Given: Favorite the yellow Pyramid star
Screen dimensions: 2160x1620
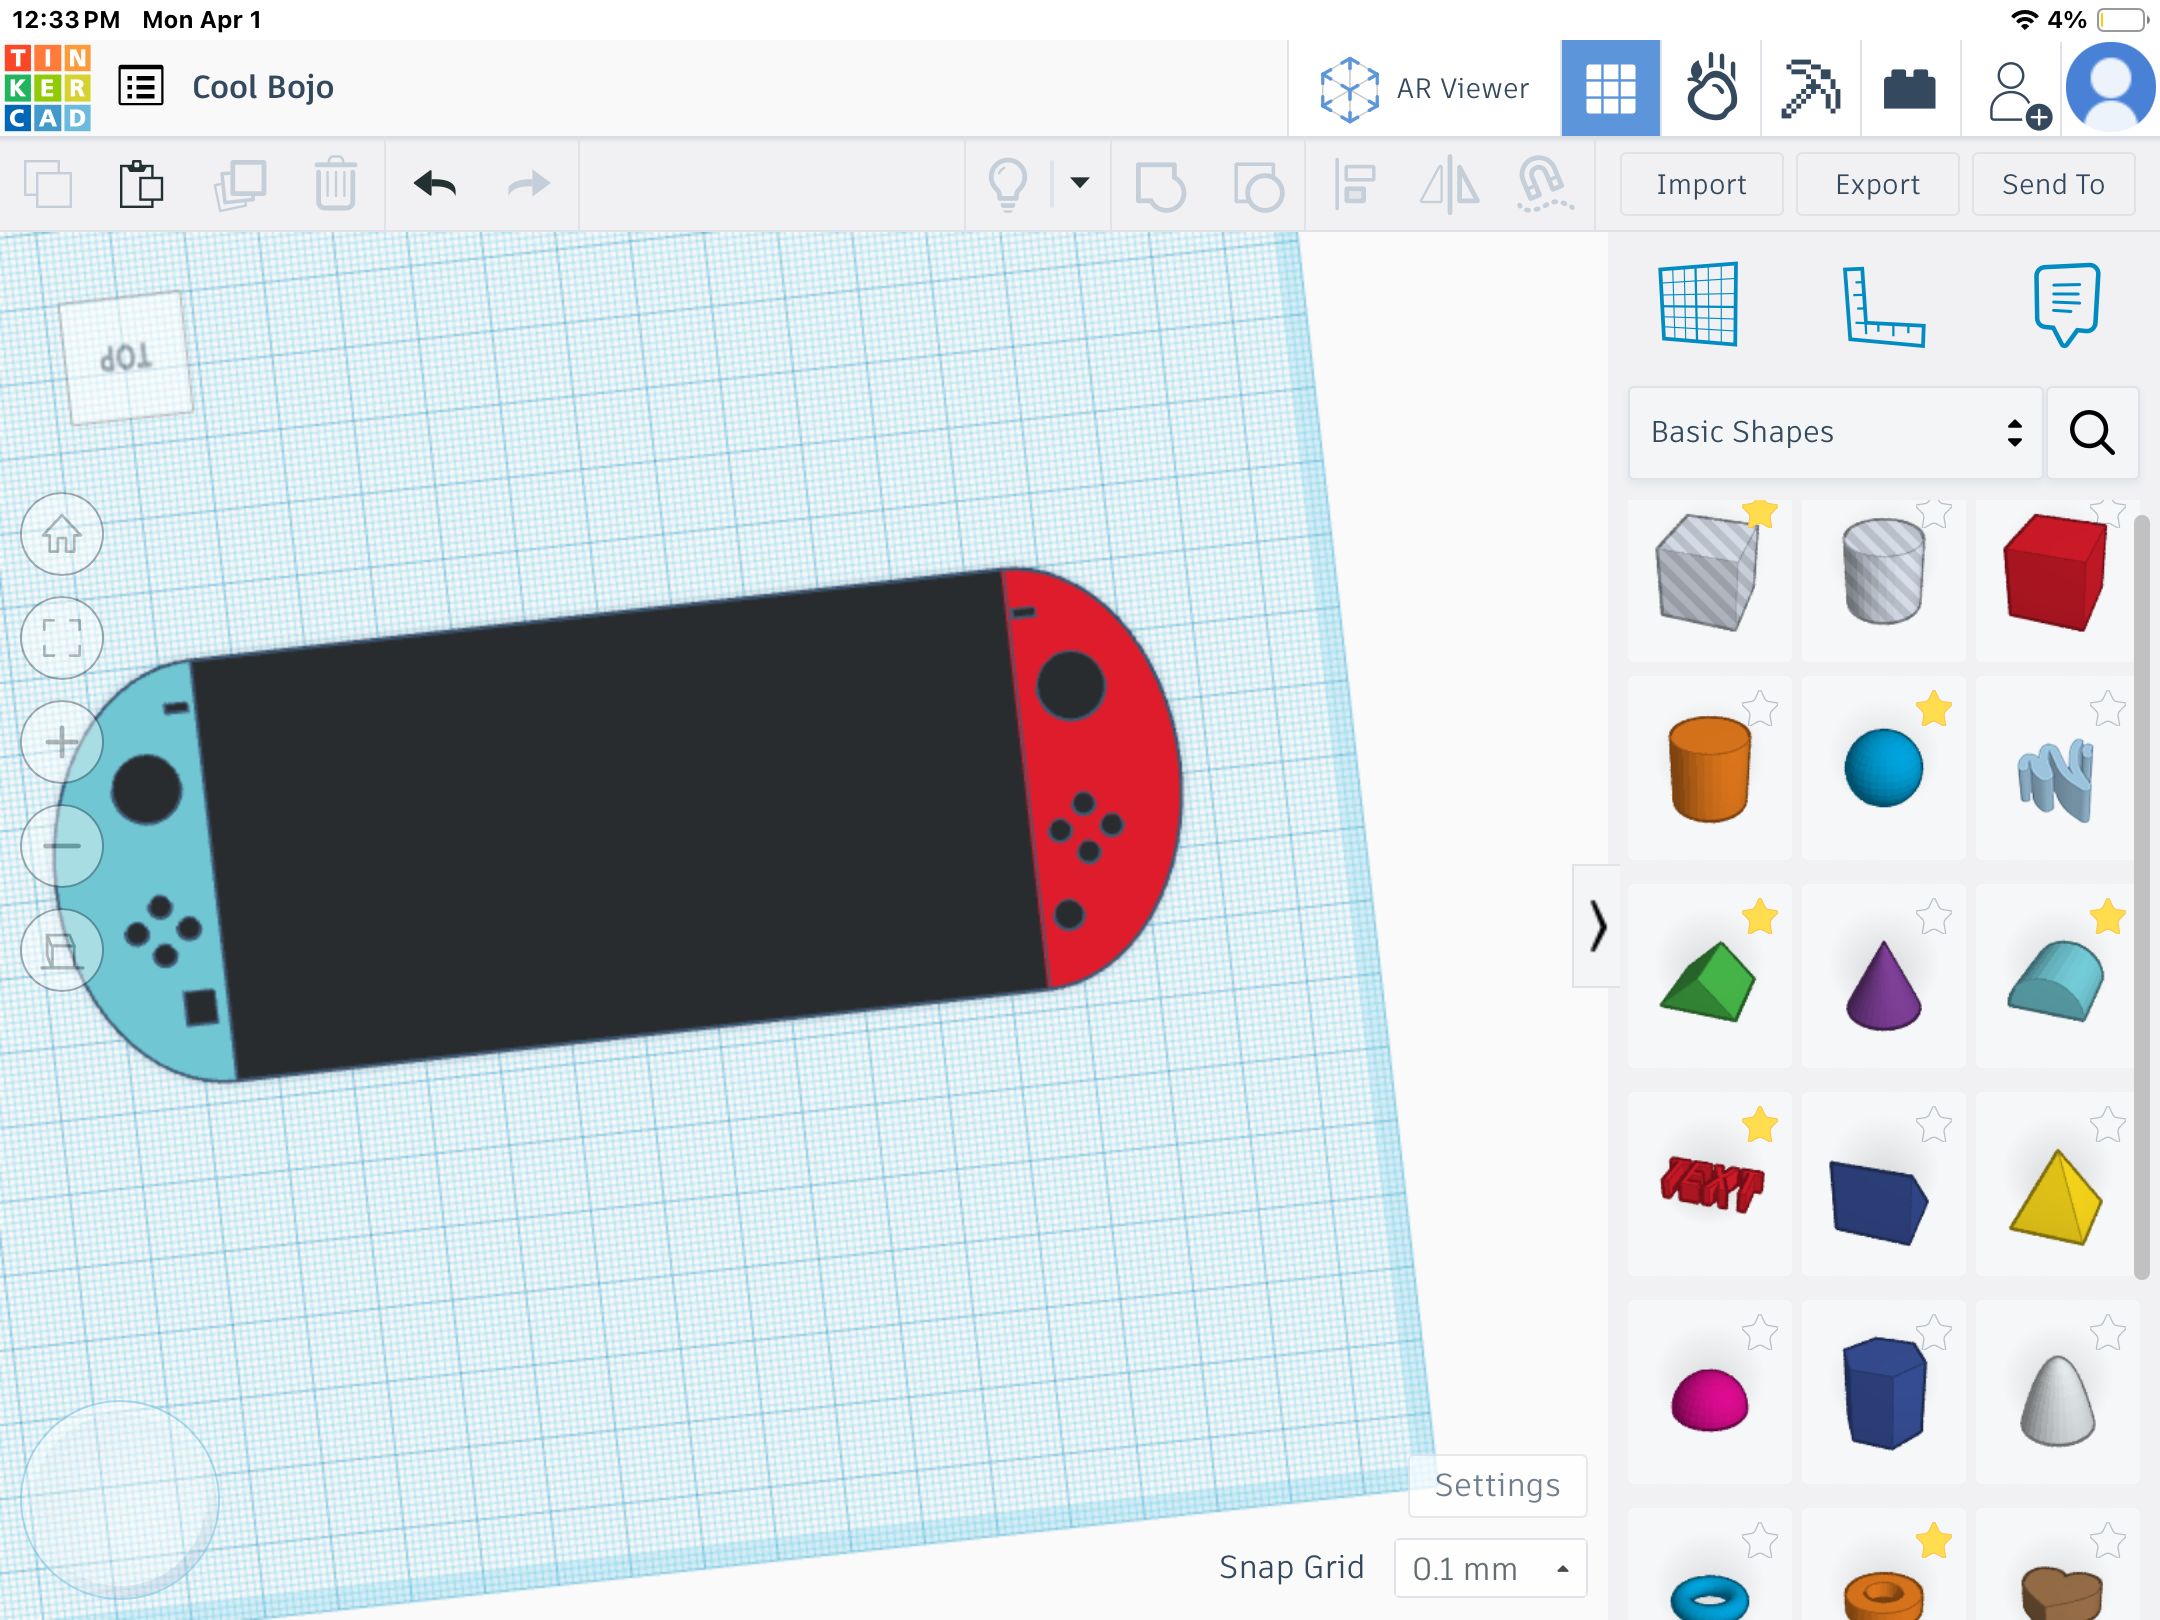Looking at the screenshot, I should tap(2108, 1126).
